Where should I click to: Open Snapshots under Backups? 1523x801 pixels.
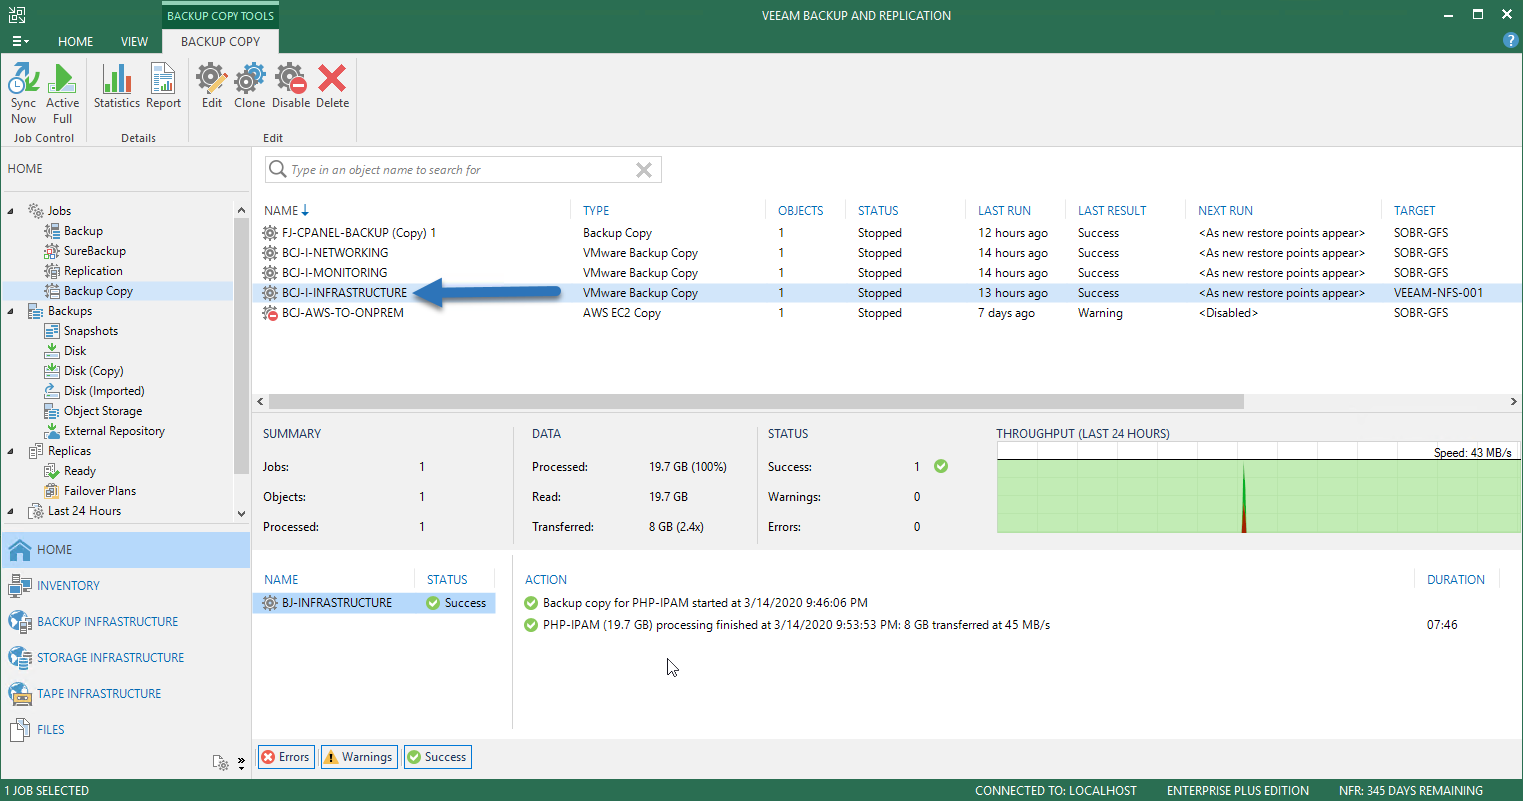[x=91, y=331]
